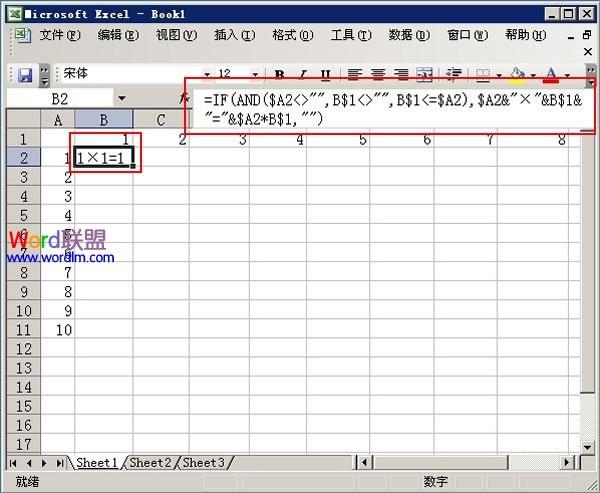Click Merge and Center icon

(424, 74)
